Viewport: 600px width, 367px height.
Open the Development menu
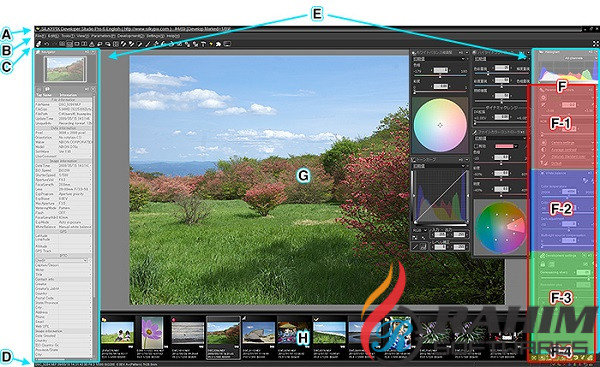pos(131,36)
